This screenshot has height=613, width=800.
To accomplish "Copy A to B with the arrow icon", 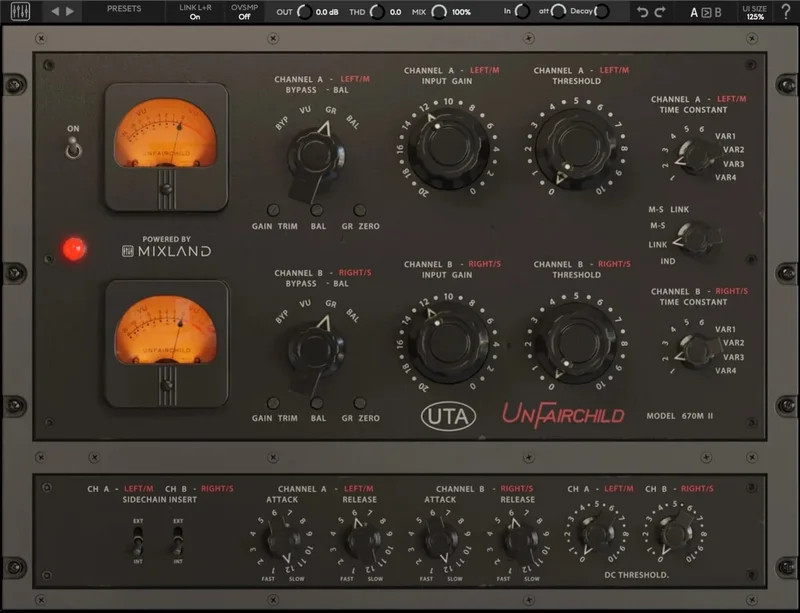I will 706,13.
